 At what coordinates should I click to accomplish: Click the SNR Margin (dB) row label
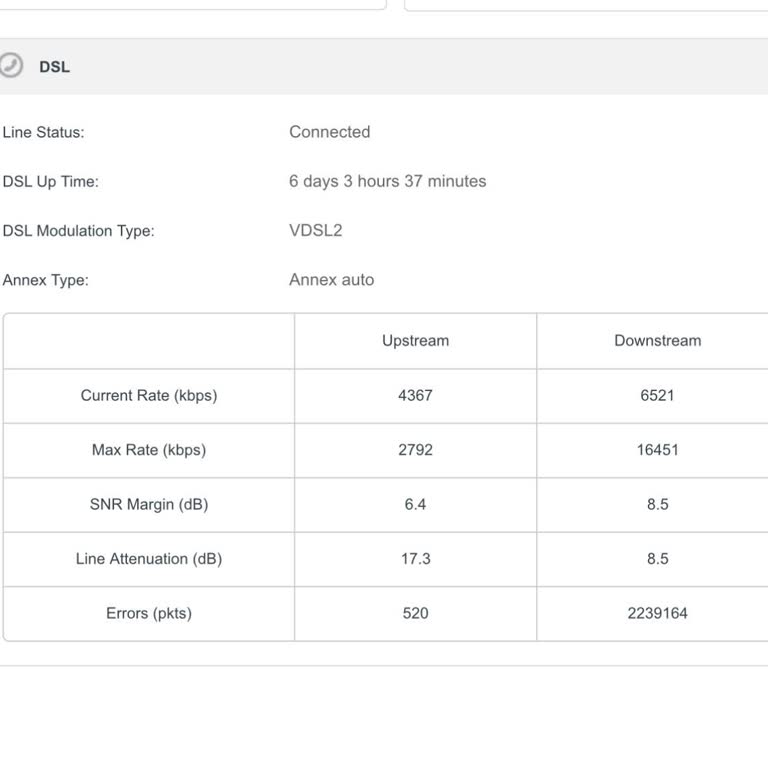(148, 504)
